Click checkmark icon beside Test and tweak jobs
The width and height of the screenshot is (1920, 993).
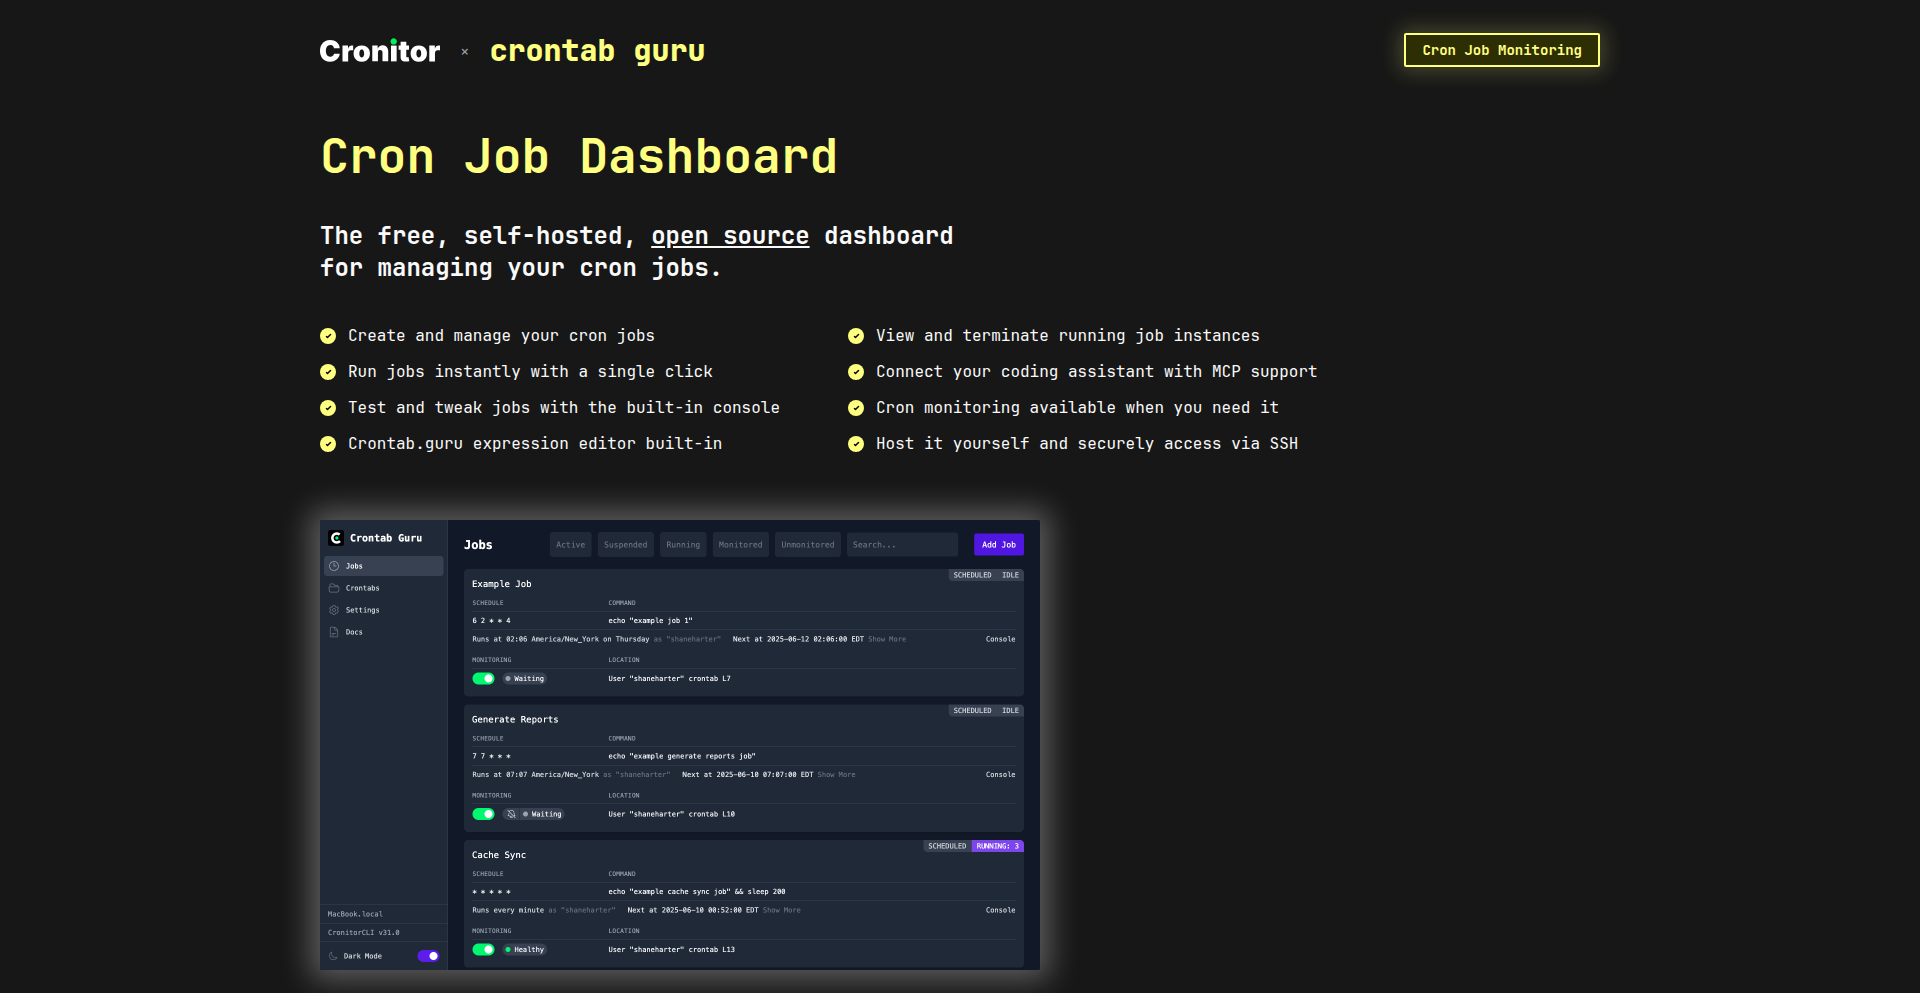point(328,408)
